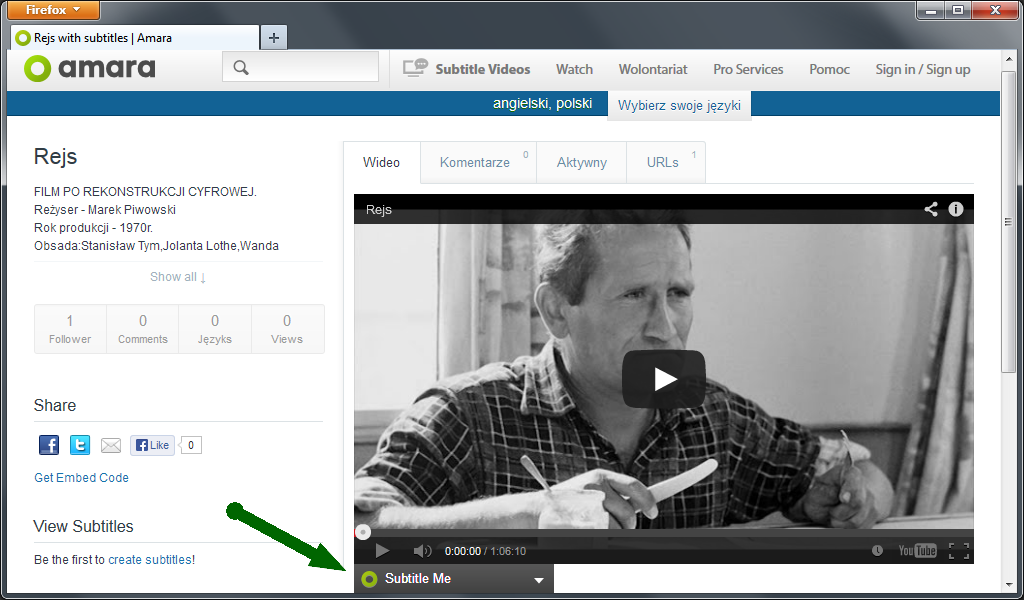1024x600 pixels.
Task: Click the 0:00:00 / 1:06:10 time display
Action: 485,551
